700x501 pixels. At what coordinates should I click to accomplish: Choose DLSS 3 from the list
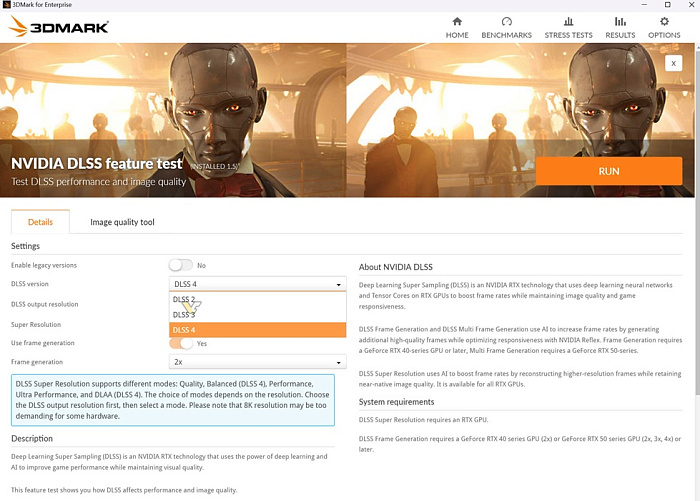(258, 314)
